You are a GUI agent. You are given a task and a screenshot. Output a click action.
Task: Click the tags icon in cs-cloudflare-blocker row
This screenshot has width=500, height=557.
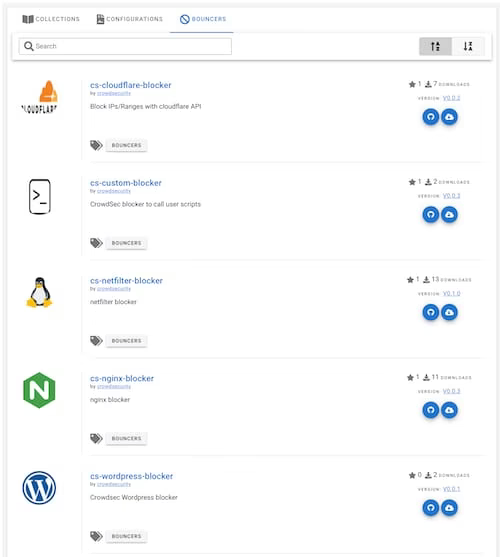96,145
